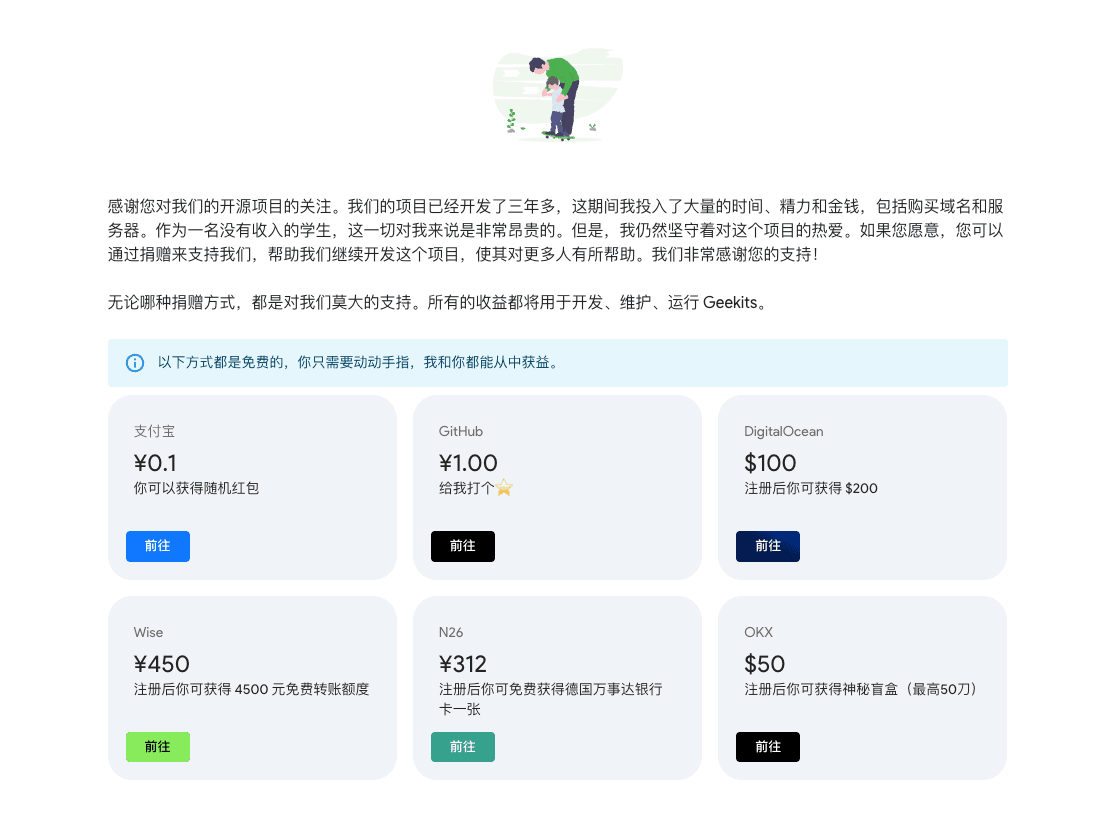Click the ¥450 amount in the Wise card
This screenshot has height=819, width=1096.
click(161, 664)
